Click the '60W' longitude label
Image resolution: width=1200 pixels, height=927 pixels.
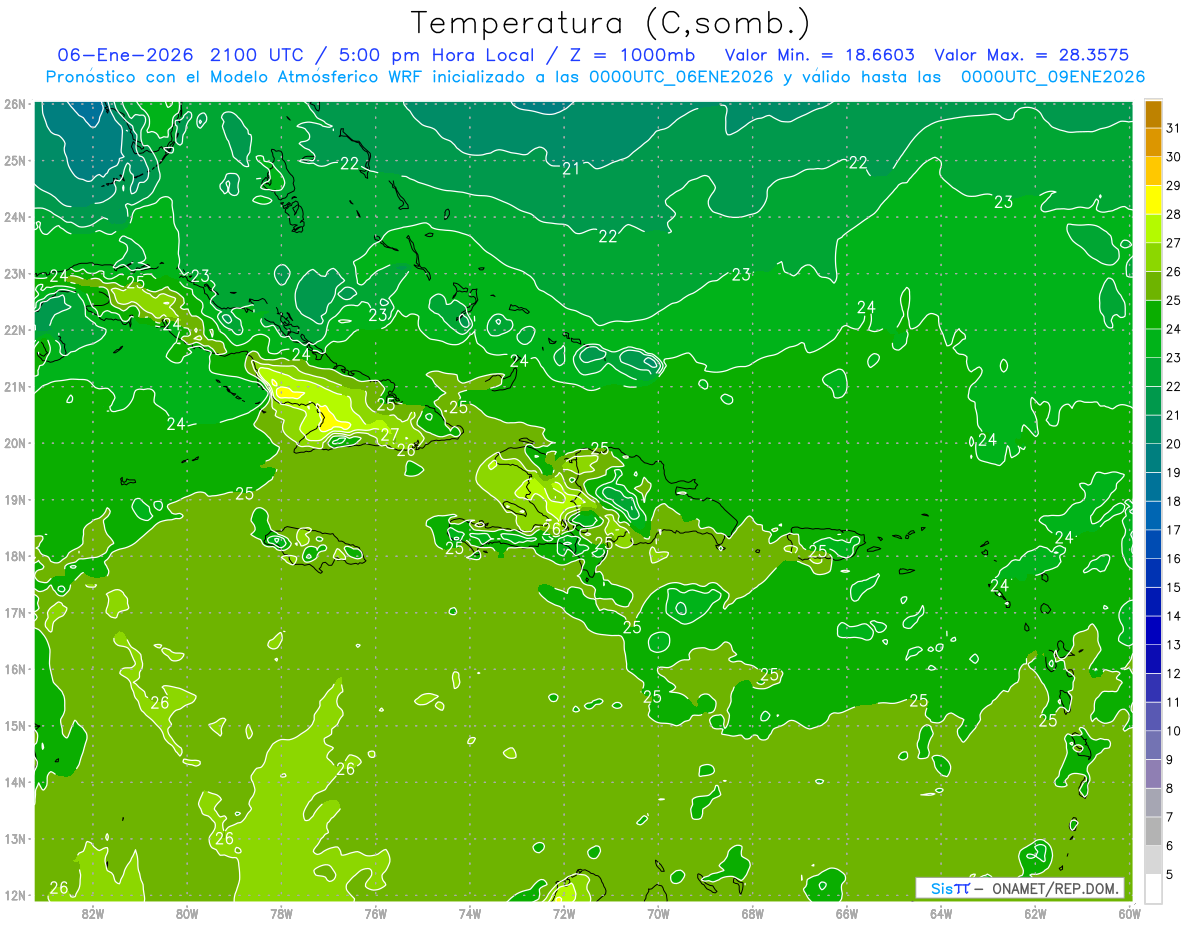1129,913
